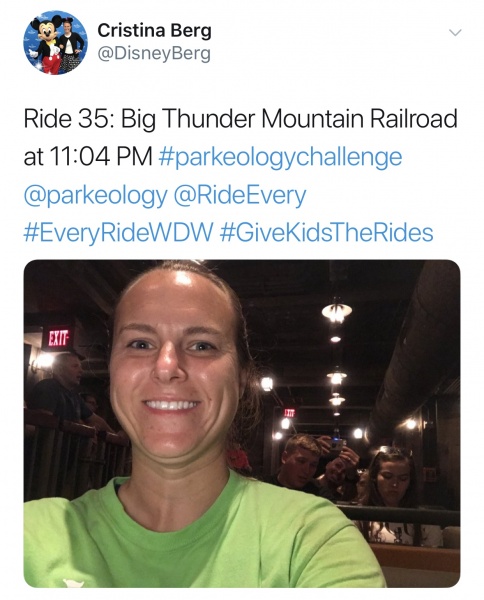Viewport: 484px width, 600px height.
Task: Click the 'Big Thunder Mountain Railroad' tweet text
Action: click(x=289, y=119)
